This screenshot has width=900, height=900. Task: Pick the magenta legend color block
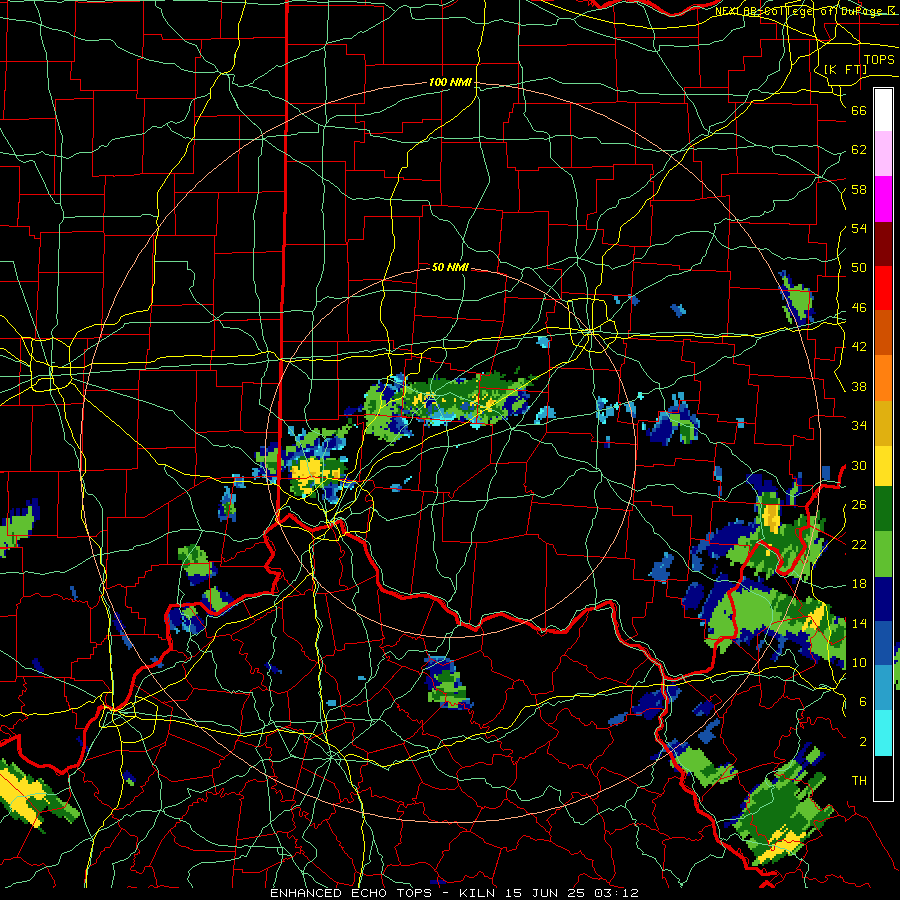(x=883, y=199)
